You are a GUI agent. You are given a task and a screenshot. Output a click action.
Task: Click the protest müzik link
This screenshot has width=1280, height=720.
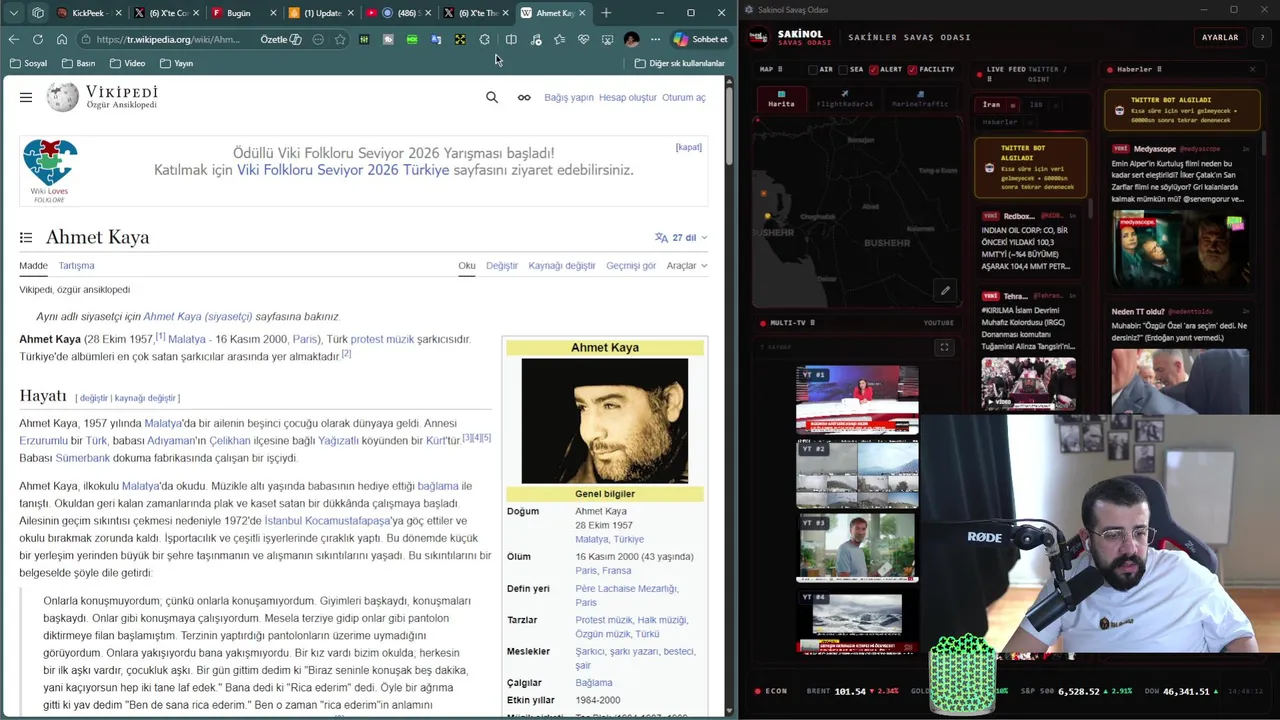[x=382, y=339]
